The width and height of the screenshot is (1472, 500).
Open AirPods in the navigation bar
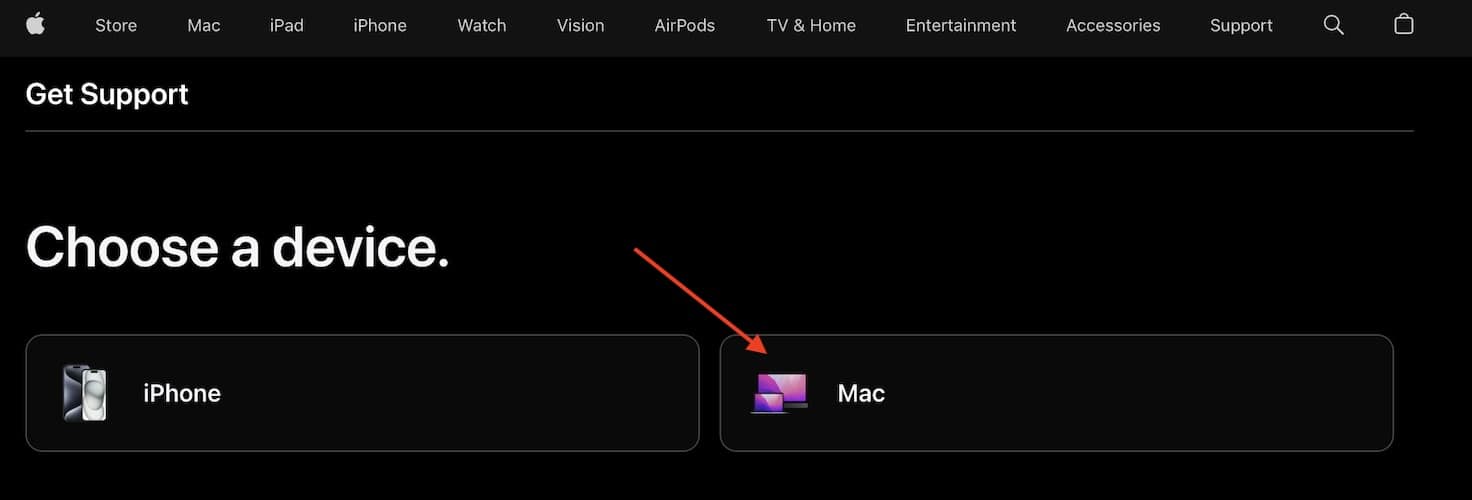pyautogui.click(x=685, y=26)
